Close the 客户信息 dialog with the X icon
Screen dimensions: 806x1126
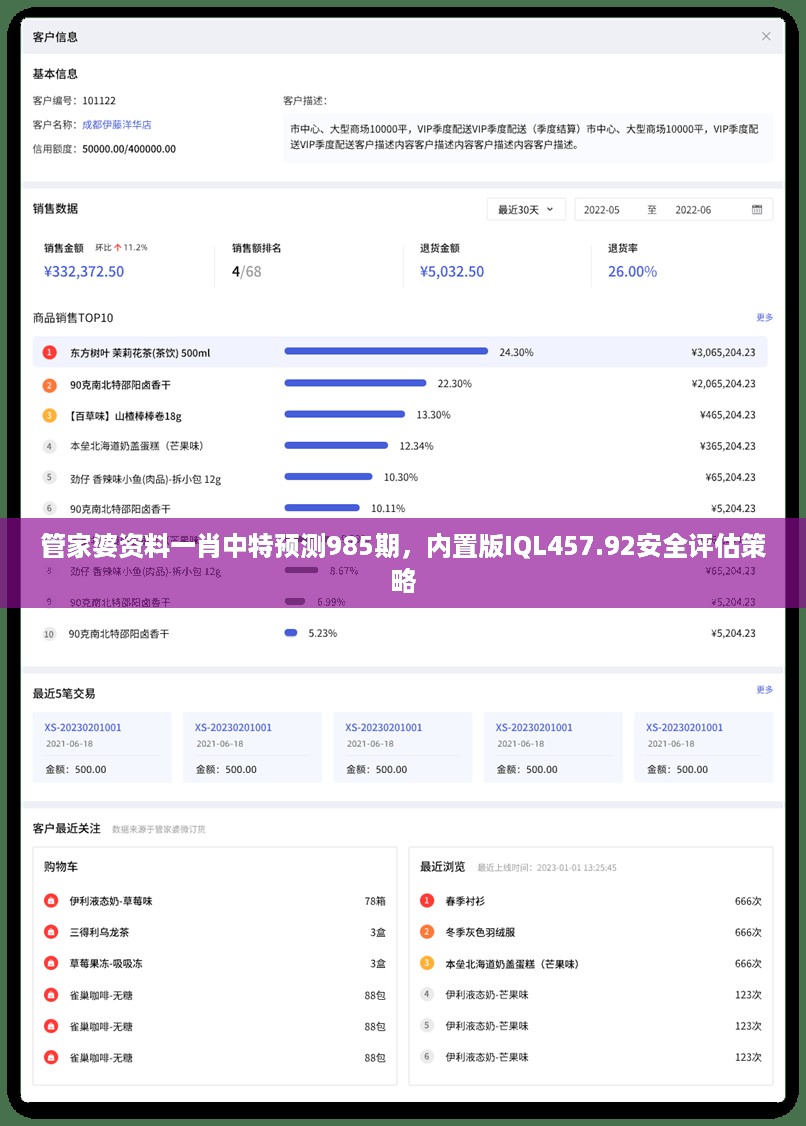(x=766, y=36)
